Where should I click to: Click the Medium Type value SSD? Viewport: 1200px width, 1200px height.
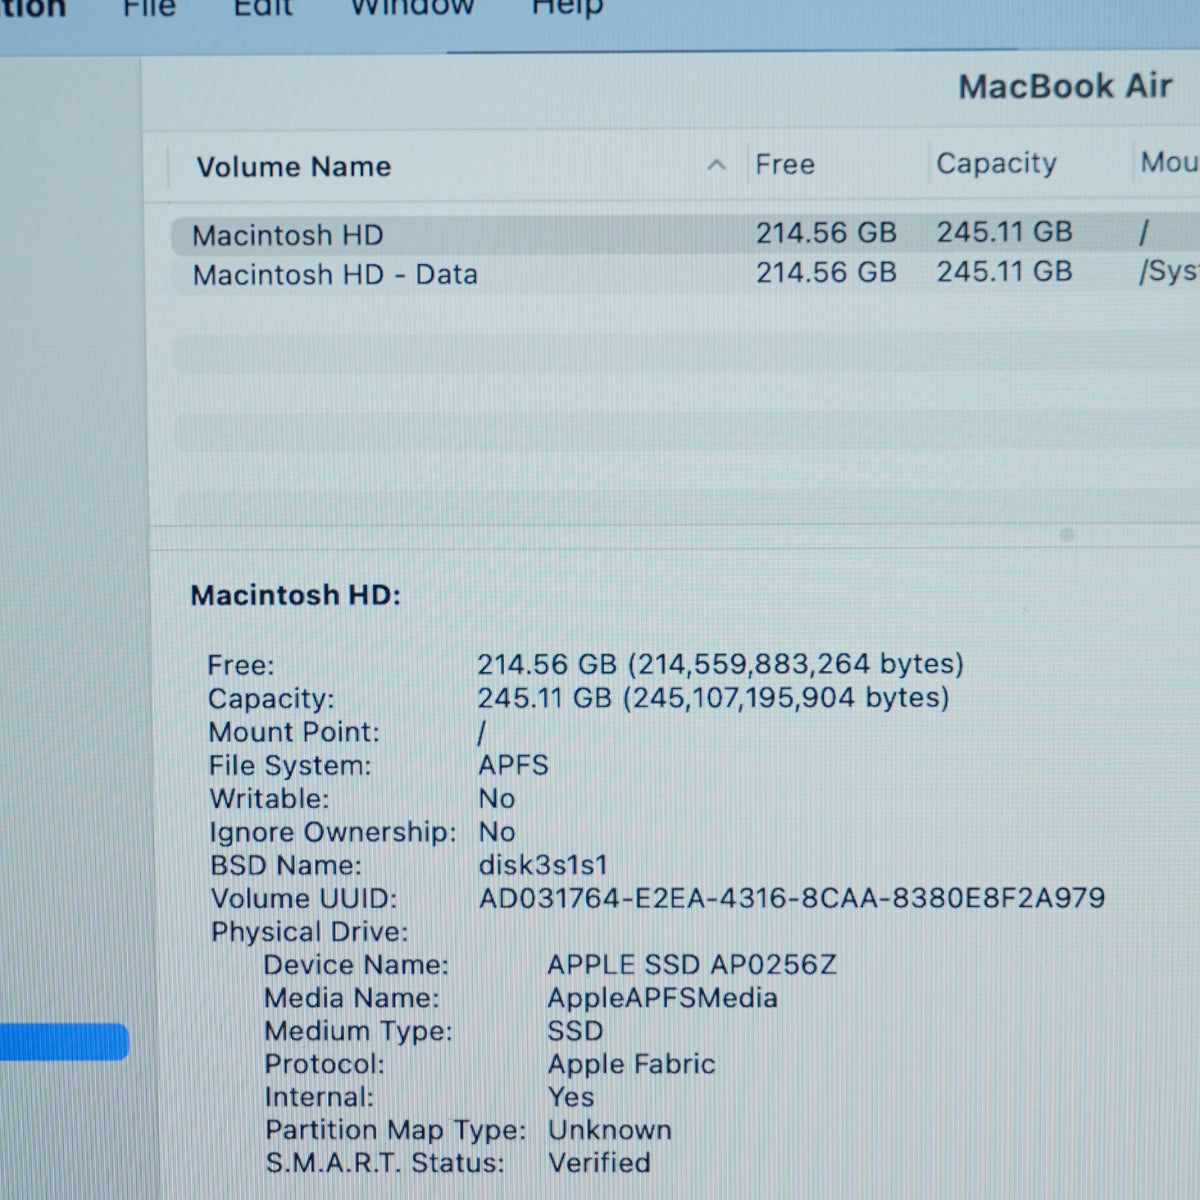pyautogui.click(x=575, y=1031)
